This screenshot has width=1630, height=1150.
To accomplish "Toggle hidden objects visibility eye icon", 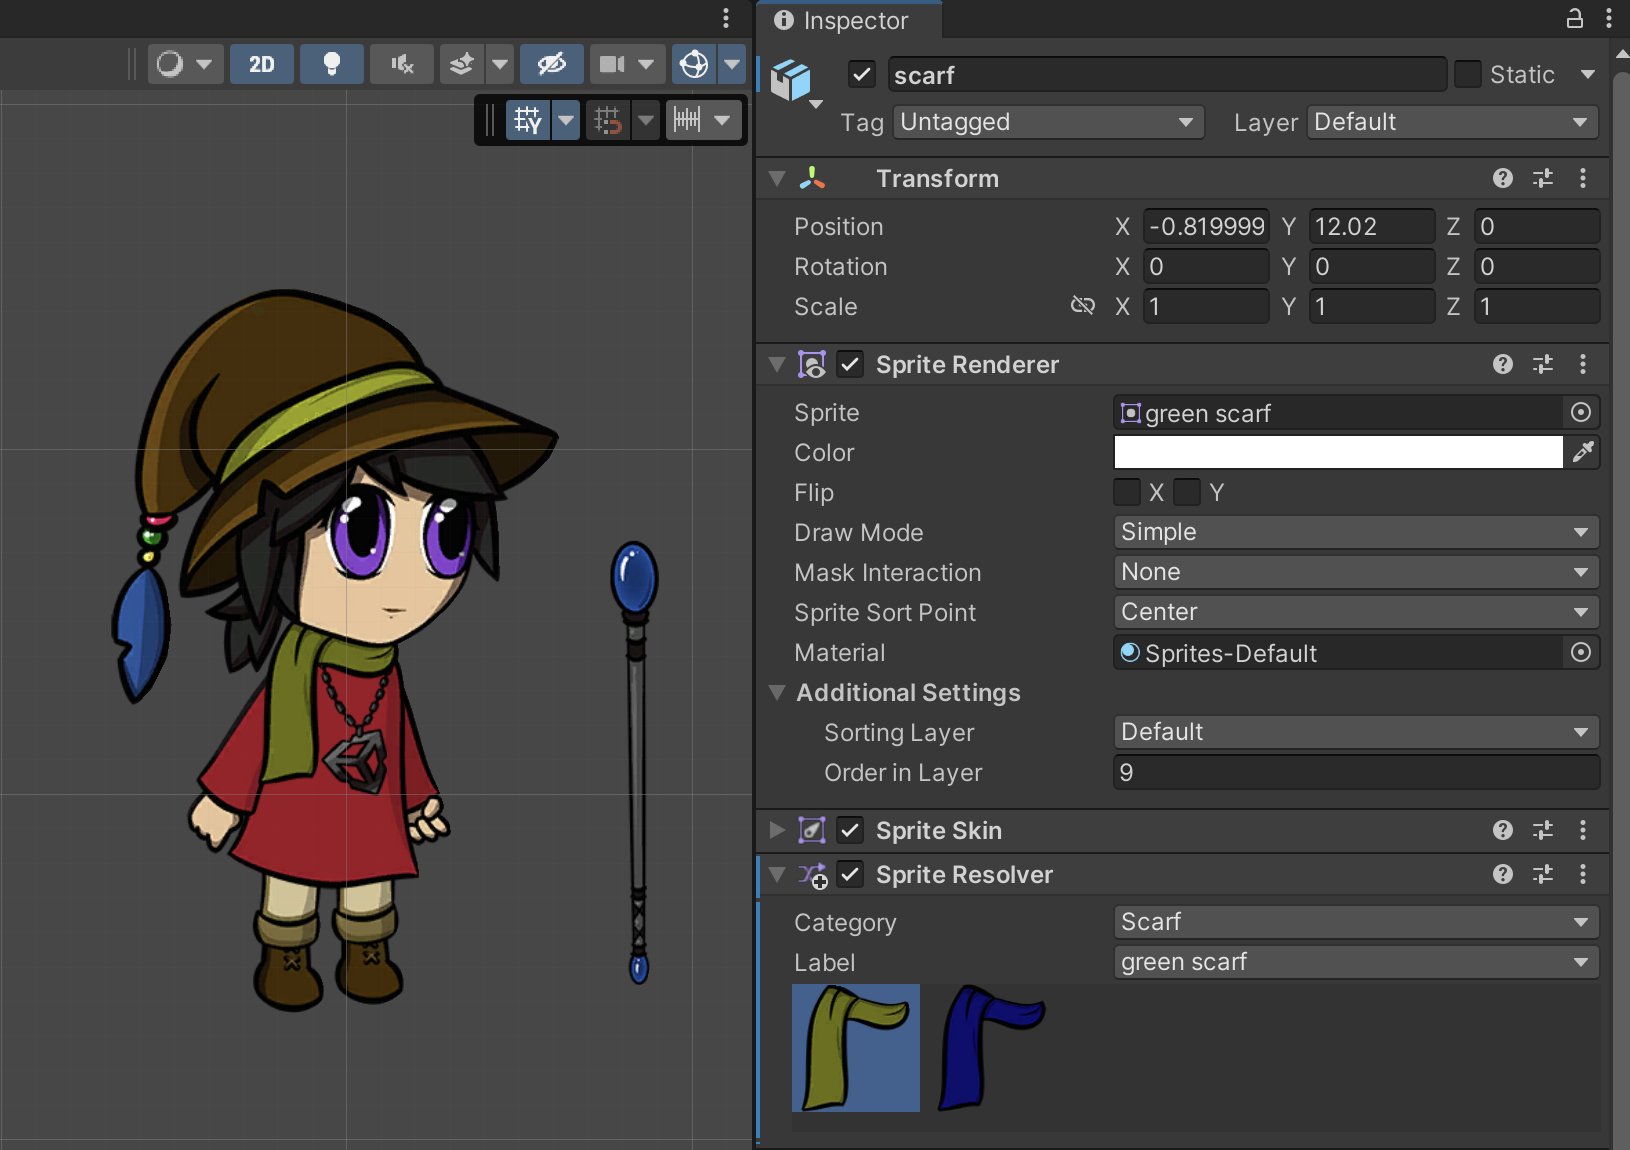I will (x=551, y=64).
